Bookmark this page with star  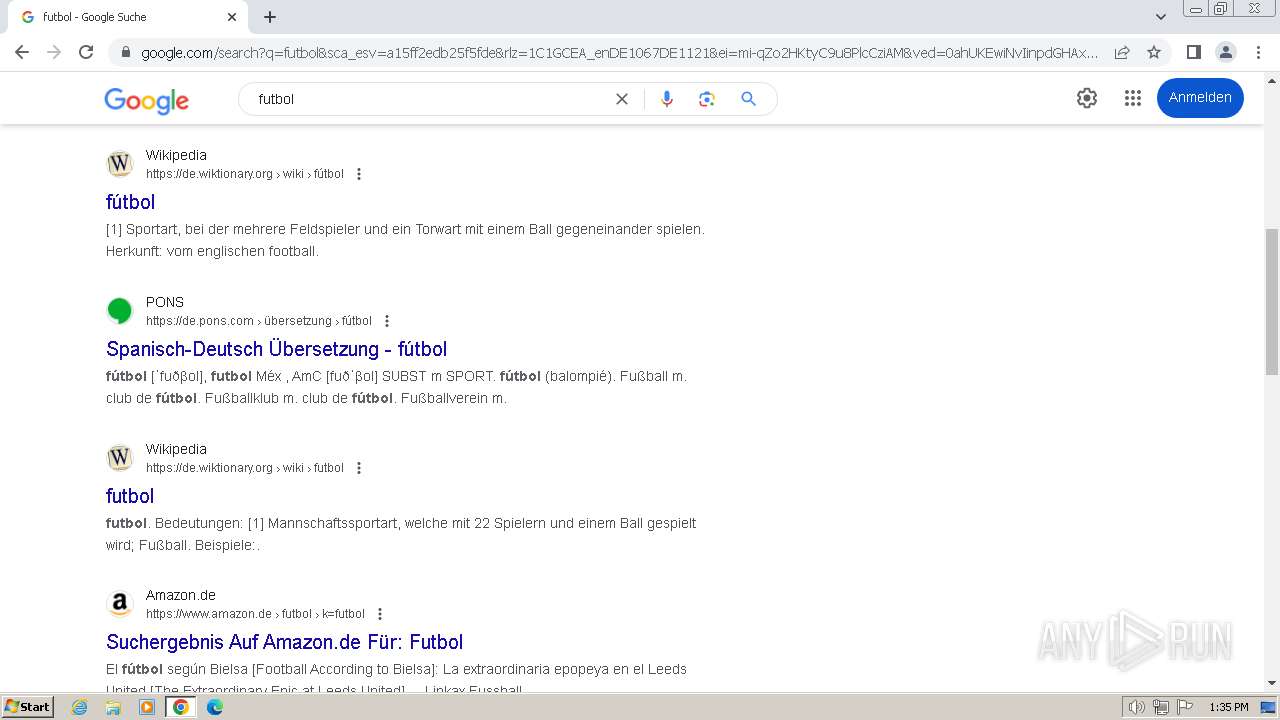[x=1154, y=52]
